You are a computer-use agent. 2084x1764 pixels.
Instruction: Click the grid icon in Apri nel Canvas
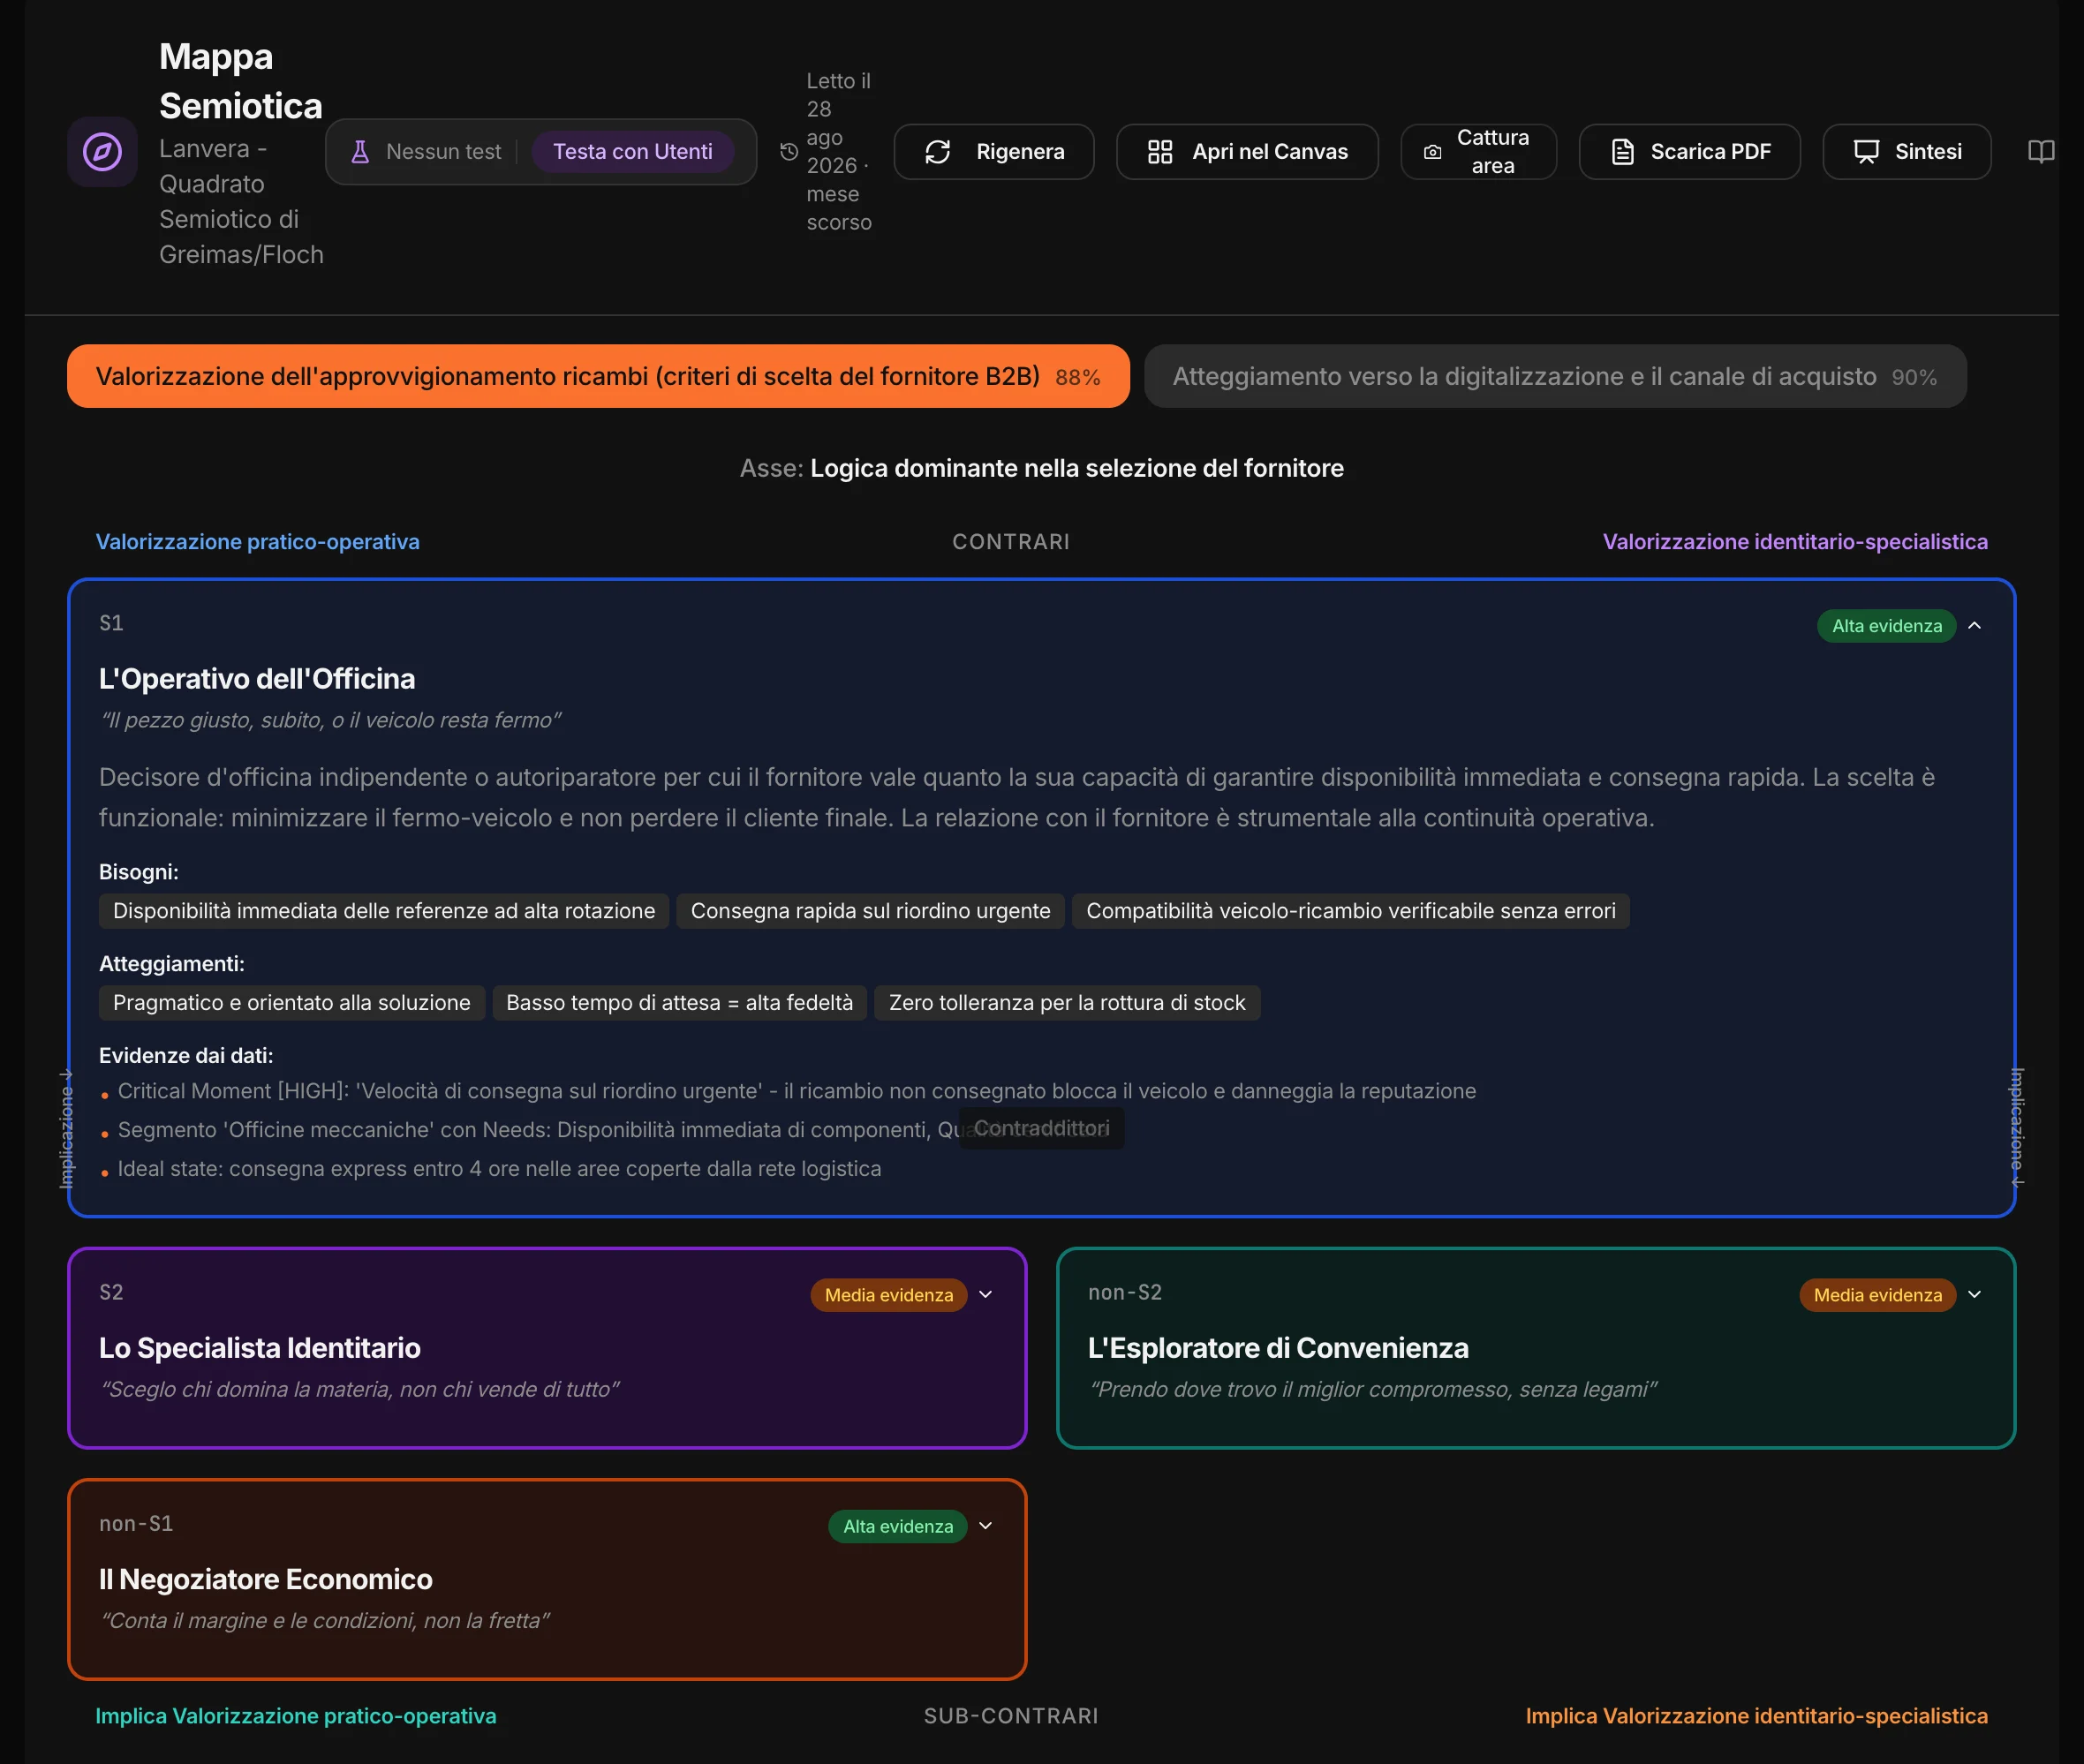[x=1160, y=152]
